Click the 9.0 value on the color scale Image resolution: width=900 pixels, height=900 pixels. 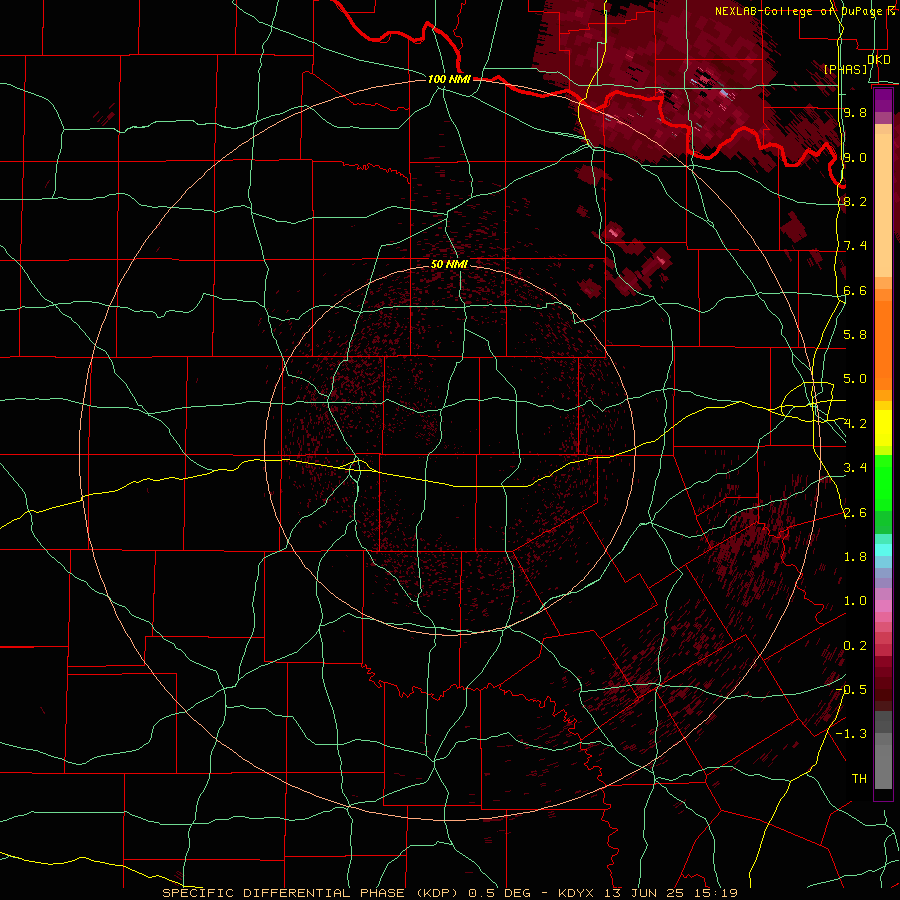point(855,157)
